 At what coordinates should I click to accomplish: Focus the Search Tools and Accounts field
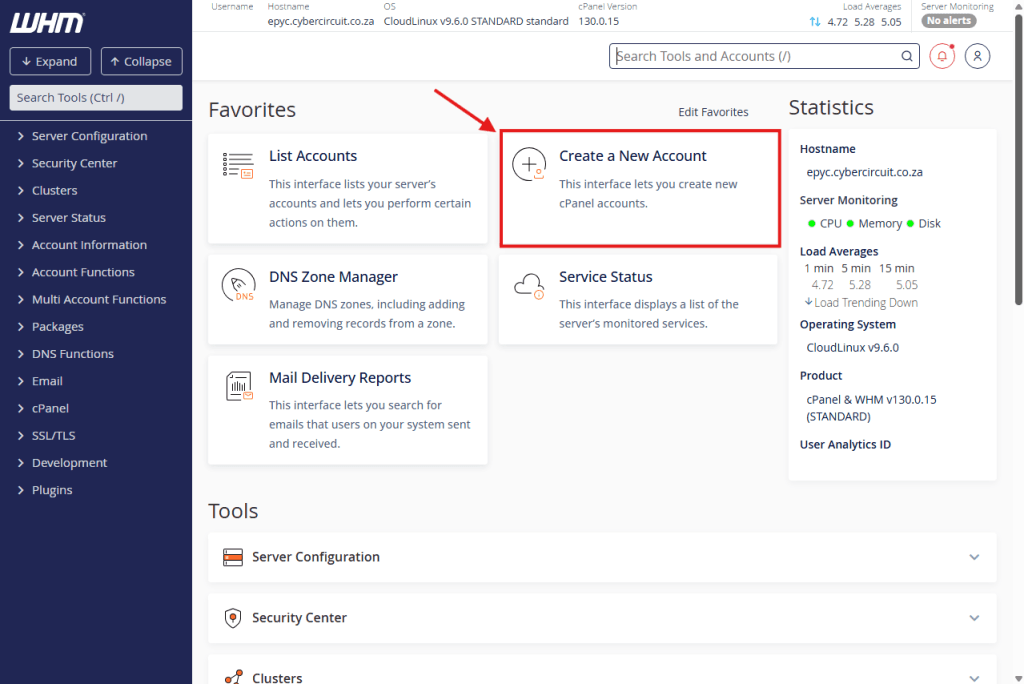pyautogui.click(x=755, y=57)
